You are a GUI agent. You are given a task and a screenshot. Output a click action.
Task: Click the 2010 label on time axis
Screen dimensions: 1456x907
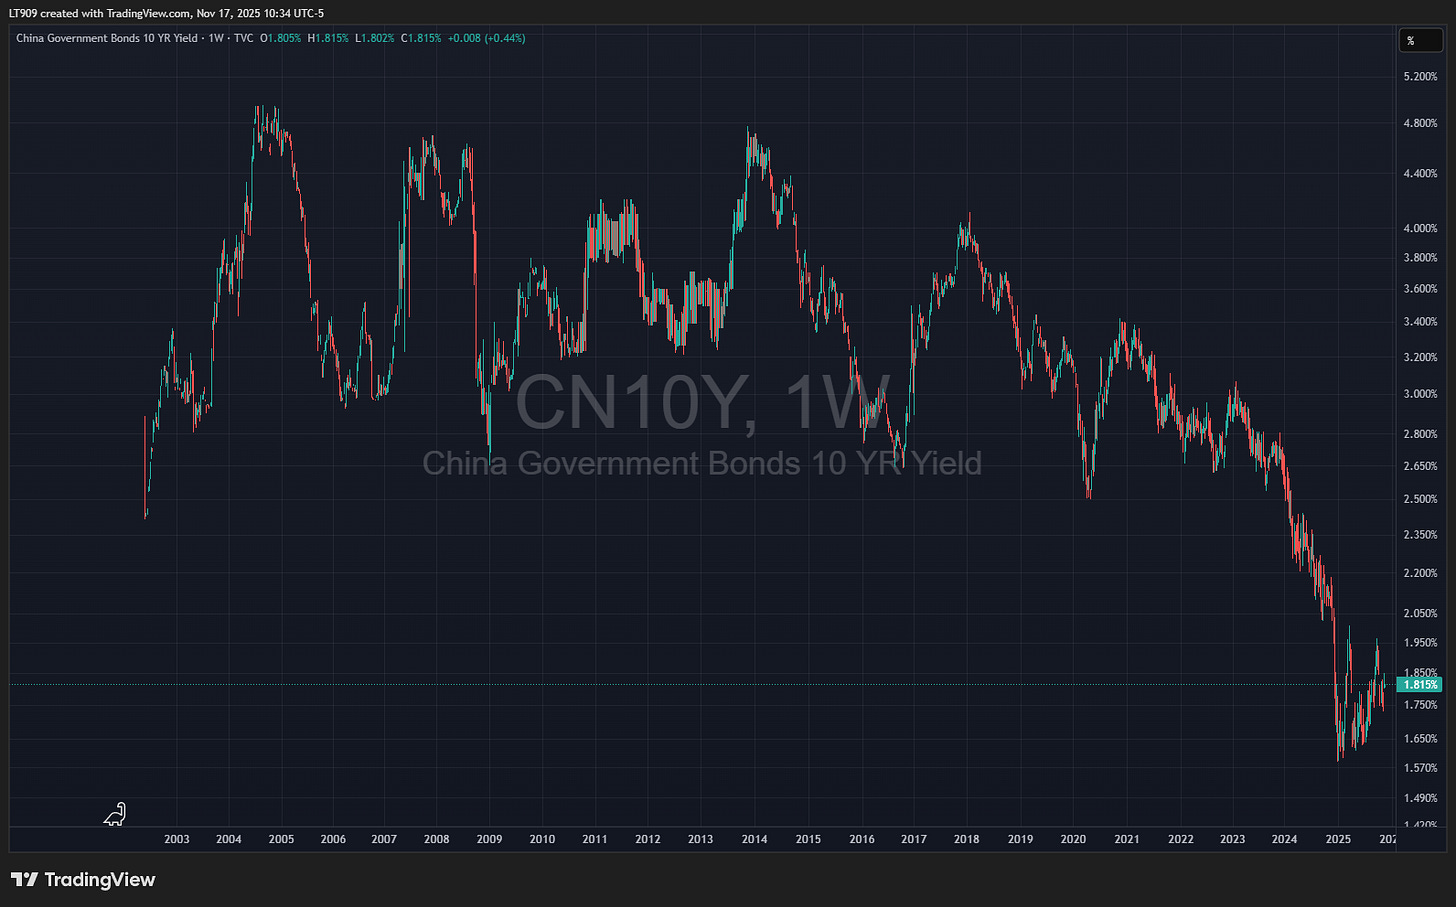point(542,839)
